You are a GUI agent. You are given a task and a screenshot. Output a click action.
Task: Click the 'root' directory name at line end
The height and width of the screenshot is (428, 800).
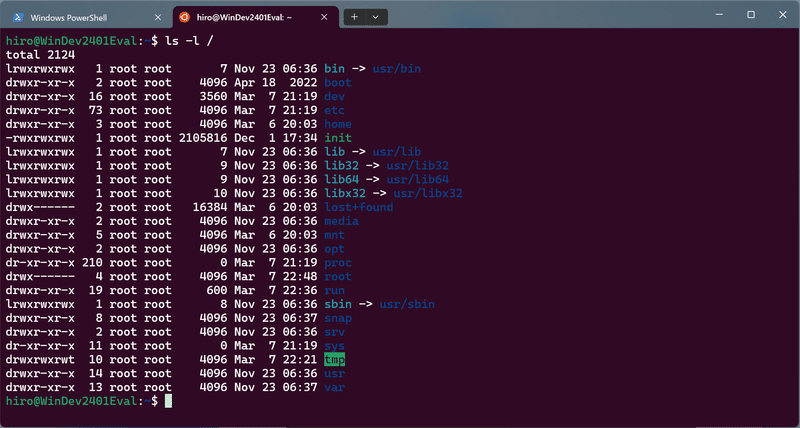pos(338,276)
